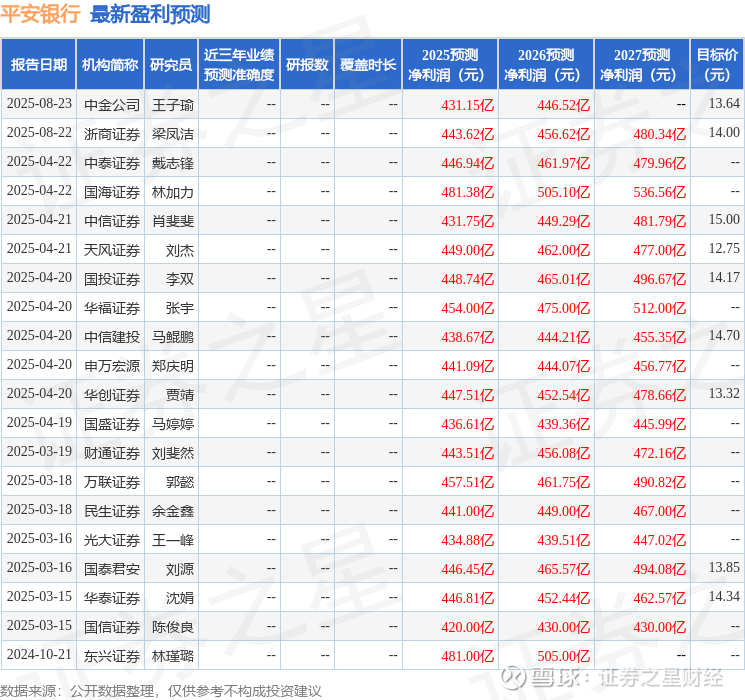This screenshot has height=700, width=745.
Task: Click the date 2024-10-21
Action: (x=39, y=654)
